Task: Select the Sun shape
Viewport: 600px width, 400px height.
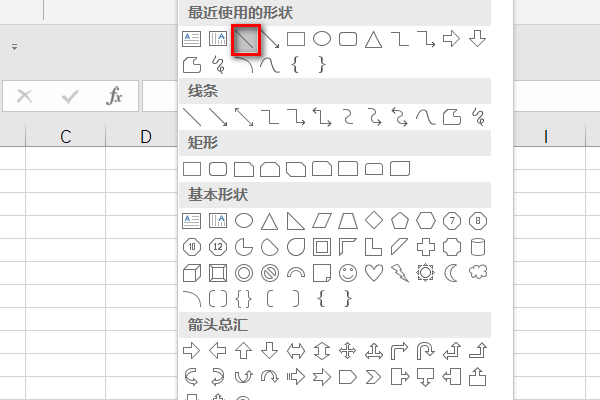Action: [x=426, y=273]
